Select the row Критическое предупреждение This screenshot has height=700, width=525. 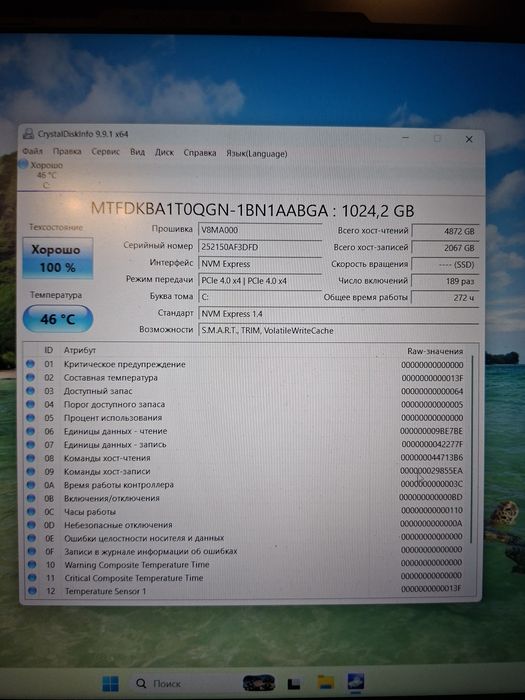click(245, 364)
